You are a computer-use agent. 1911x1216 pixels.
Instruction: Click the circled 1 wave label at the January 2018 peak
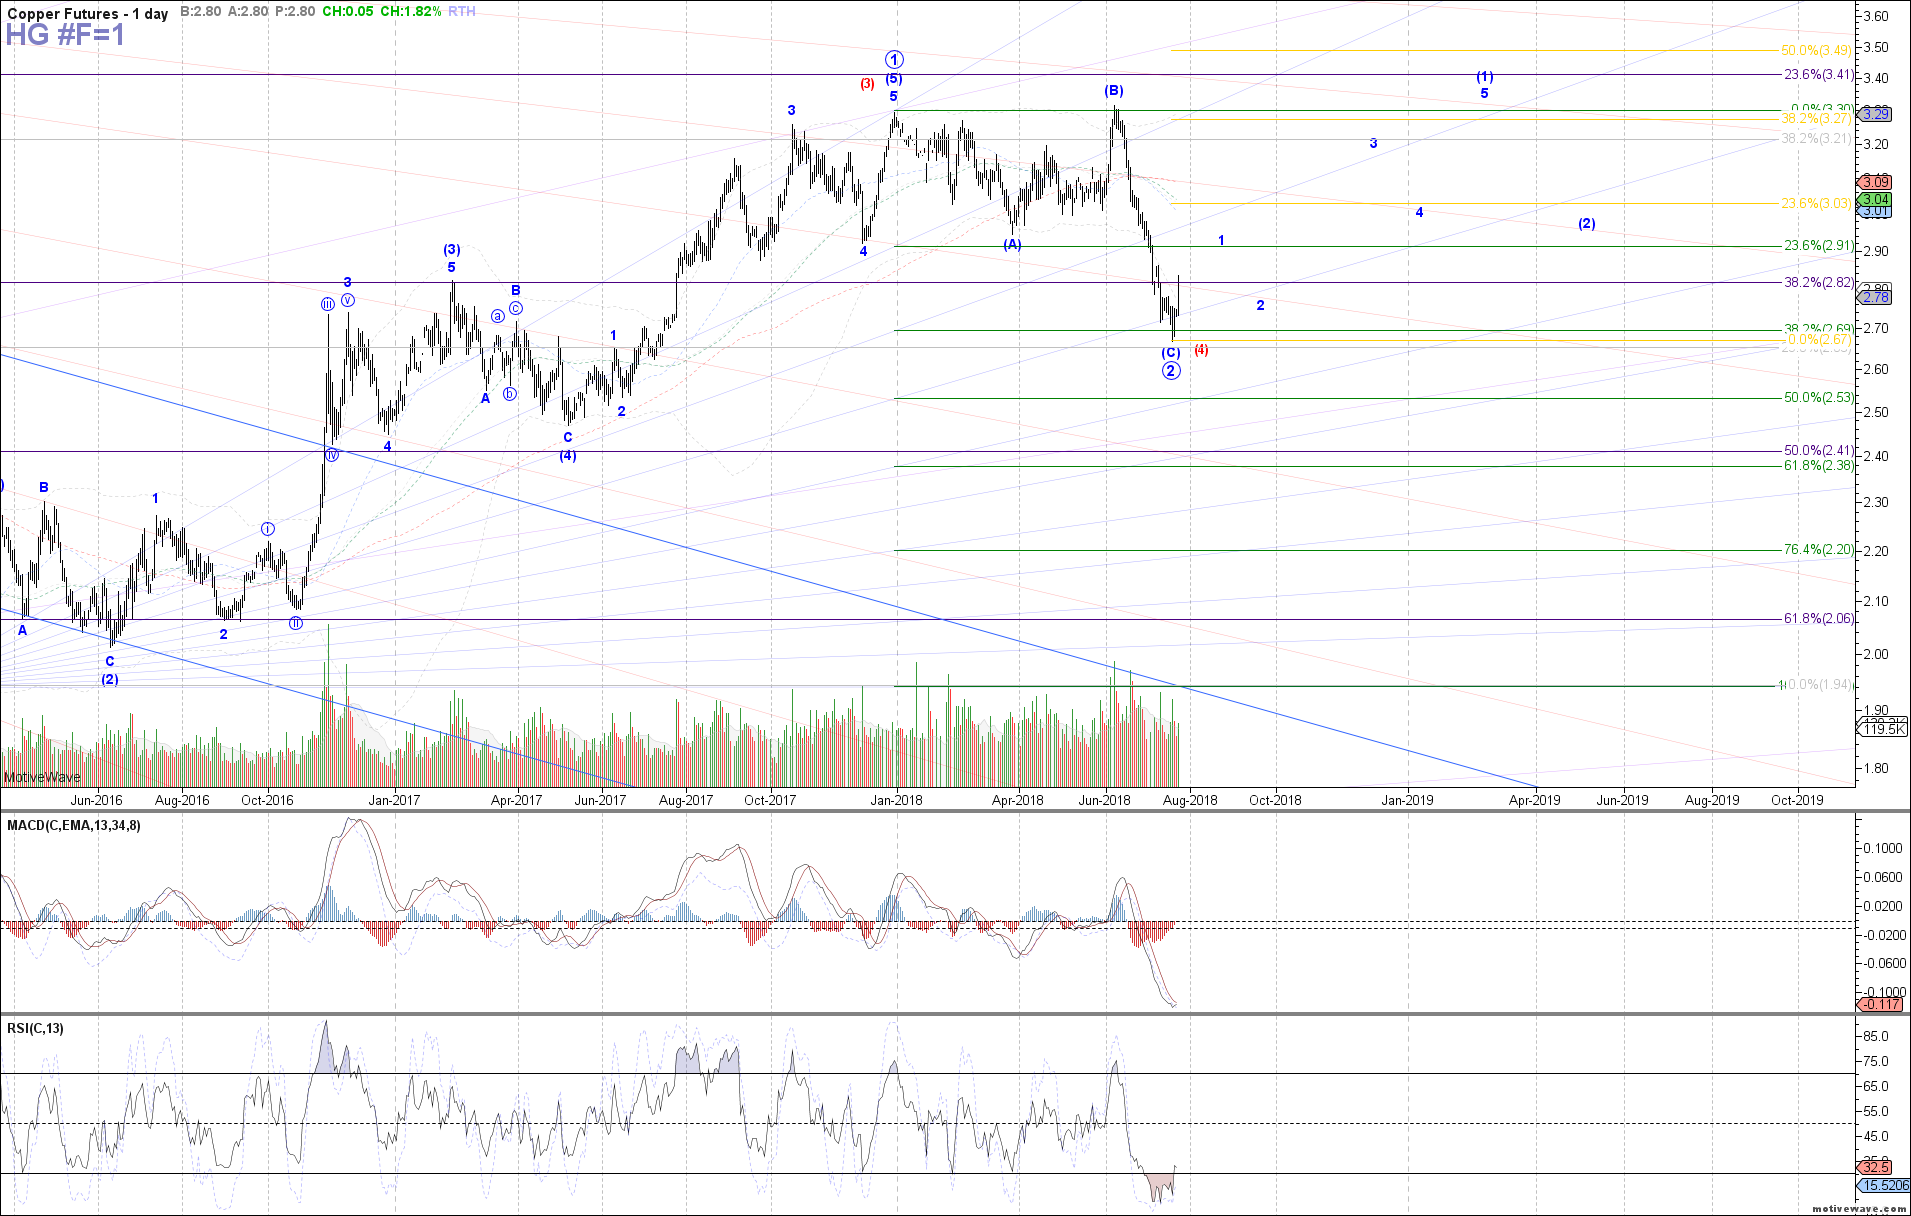[x=894, y=59]
